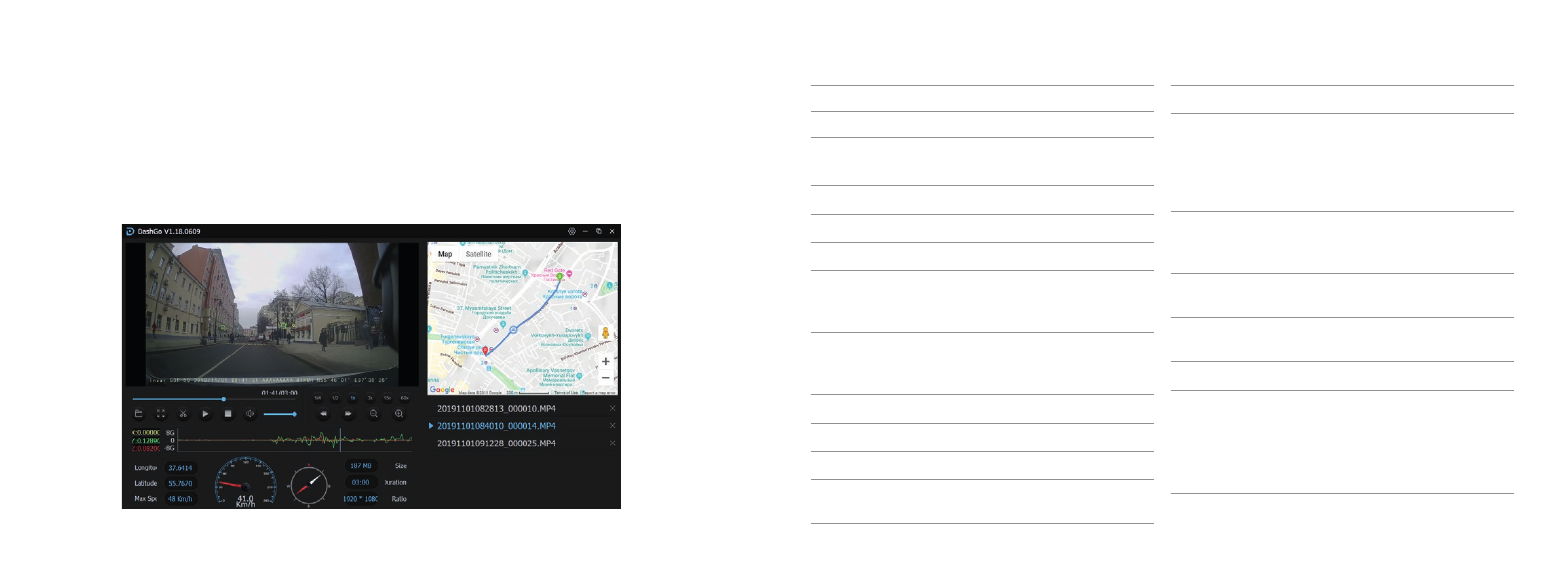Remove 20191101091228_000025.MP4 from playlist
1542x567 pixels.
[x=612, y=443]
